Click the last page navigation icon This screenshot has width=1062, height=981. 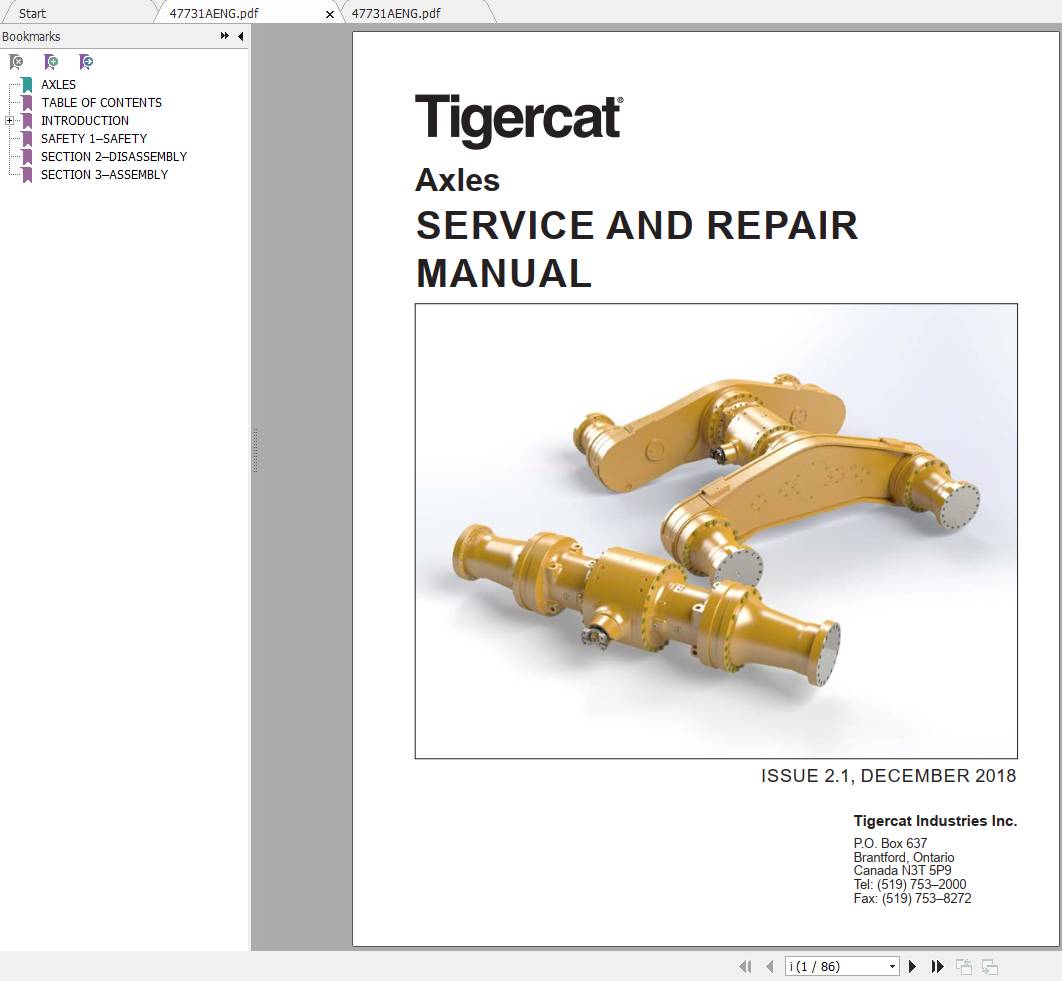click(x=937, y=966)
